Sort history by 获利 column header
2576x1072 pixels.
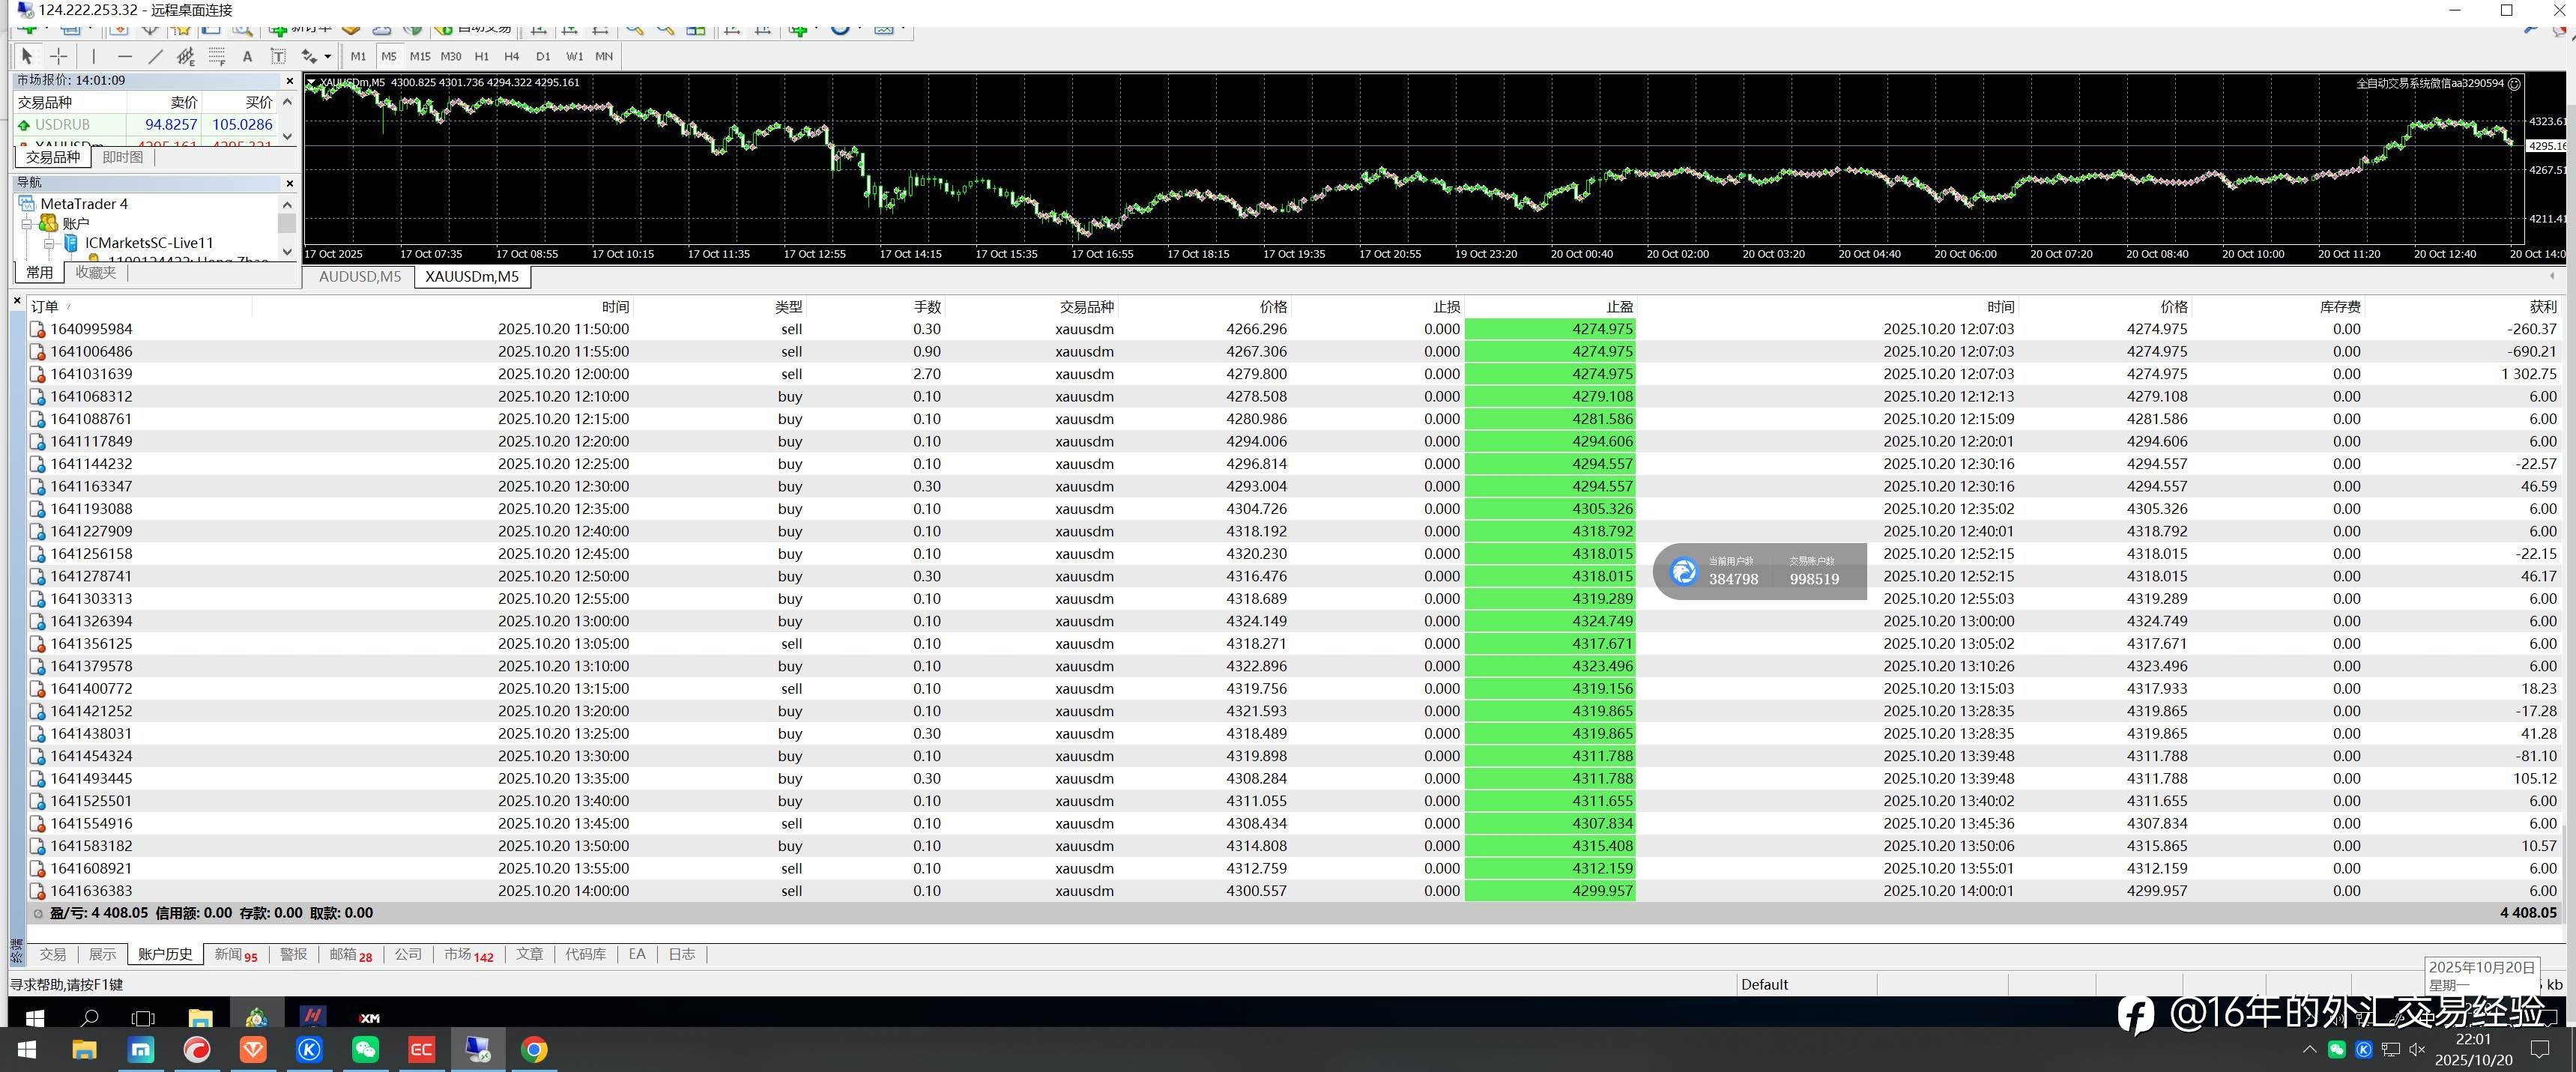(x=2541, y=307)
